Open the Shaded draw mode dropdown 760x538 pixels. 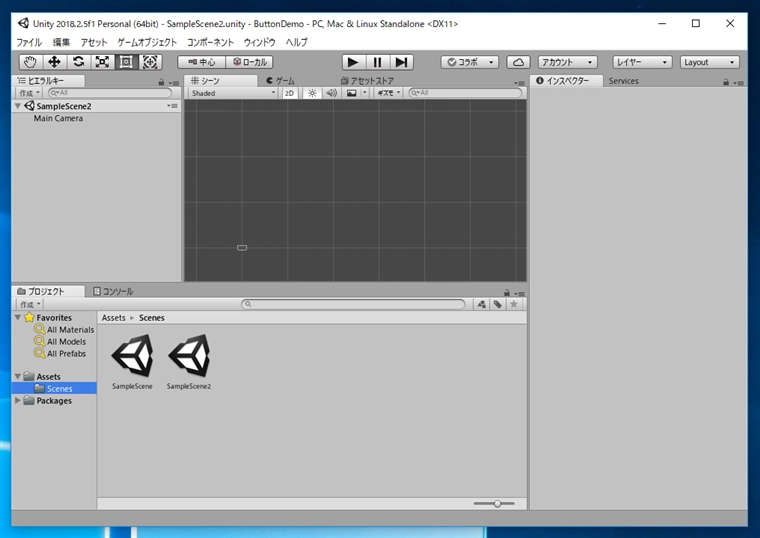tap(233, 93)
